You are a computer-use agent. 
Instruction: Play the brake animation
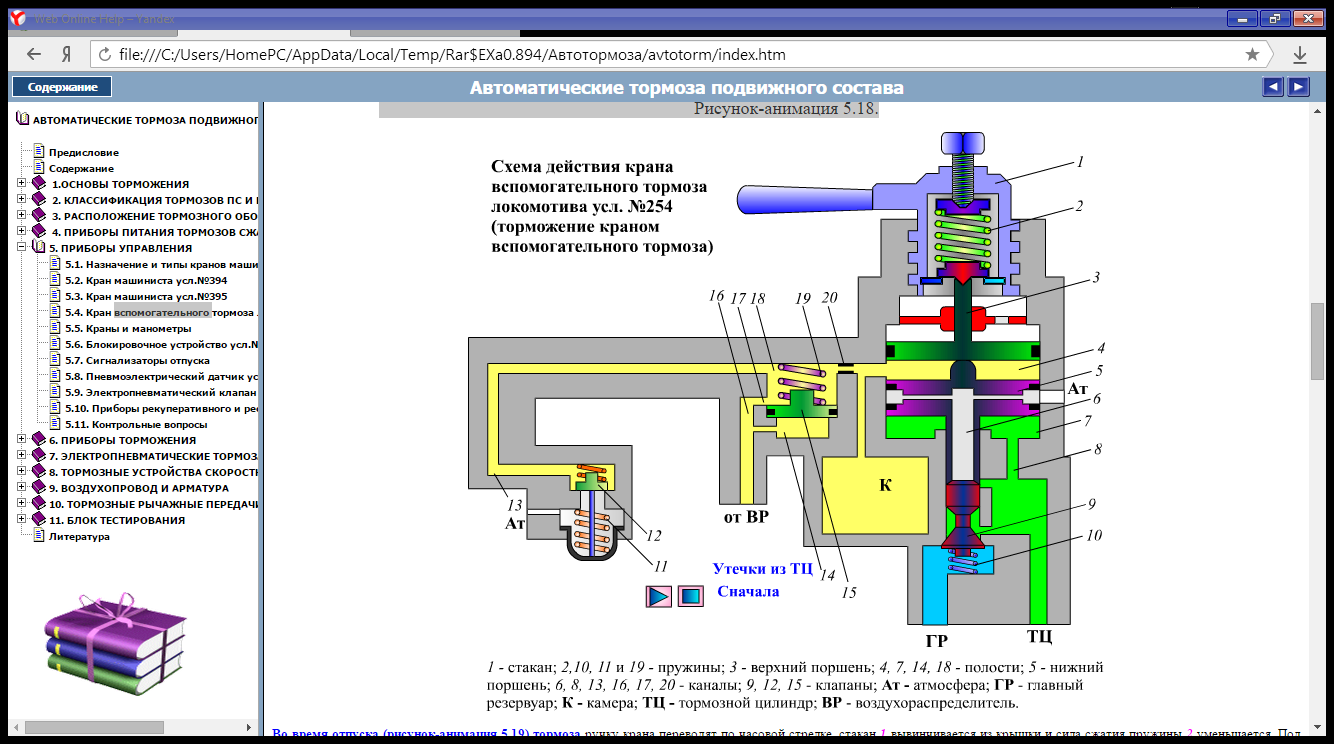[x=659, y=597]
